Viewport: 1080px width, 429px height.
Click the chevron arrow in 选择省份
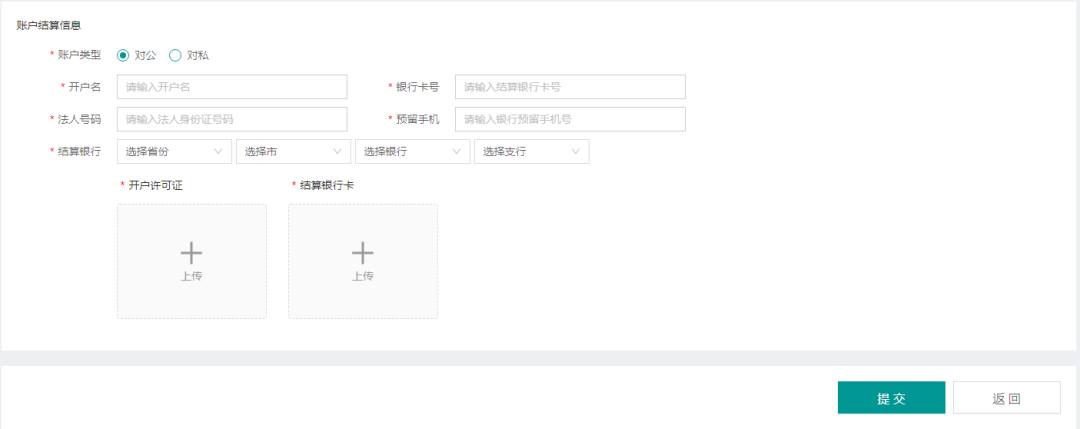[x=218, y=151]
